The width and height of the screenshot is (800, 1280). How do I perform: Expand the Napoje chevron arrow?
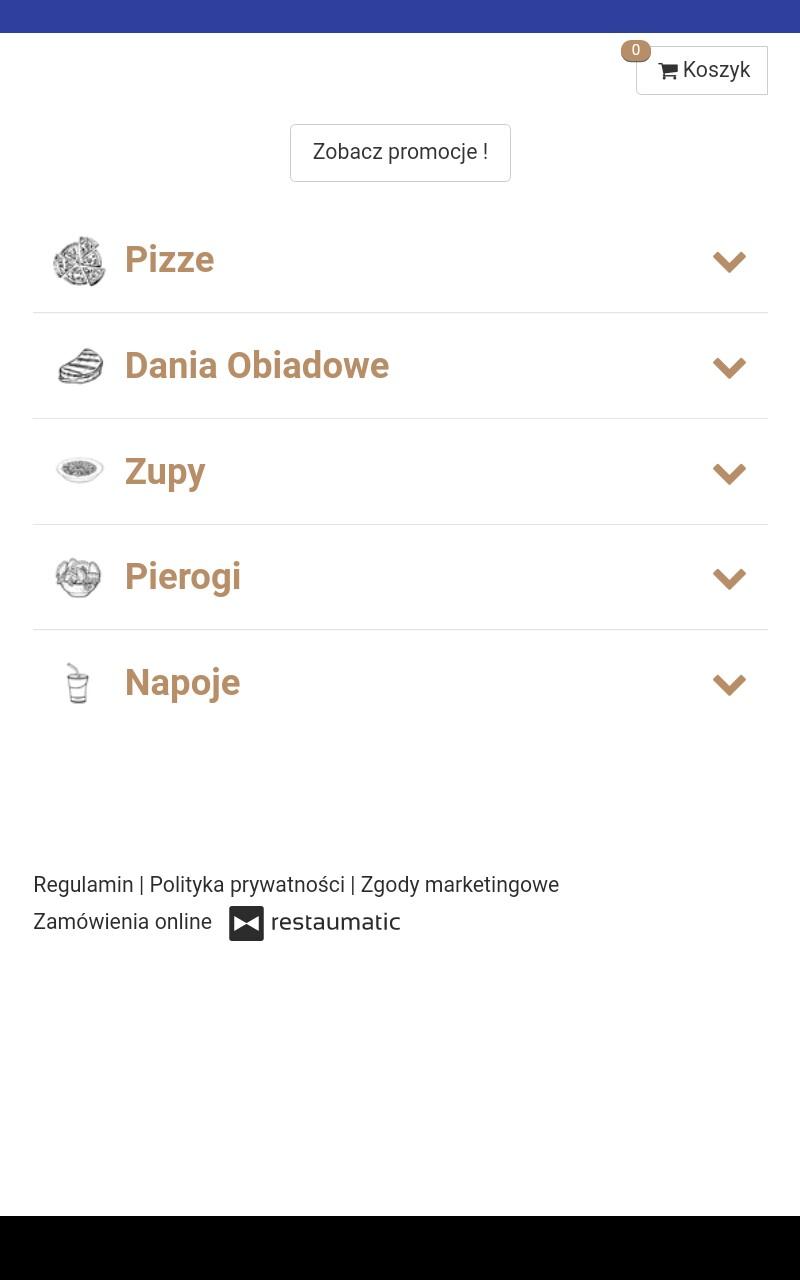pos(729,684)
